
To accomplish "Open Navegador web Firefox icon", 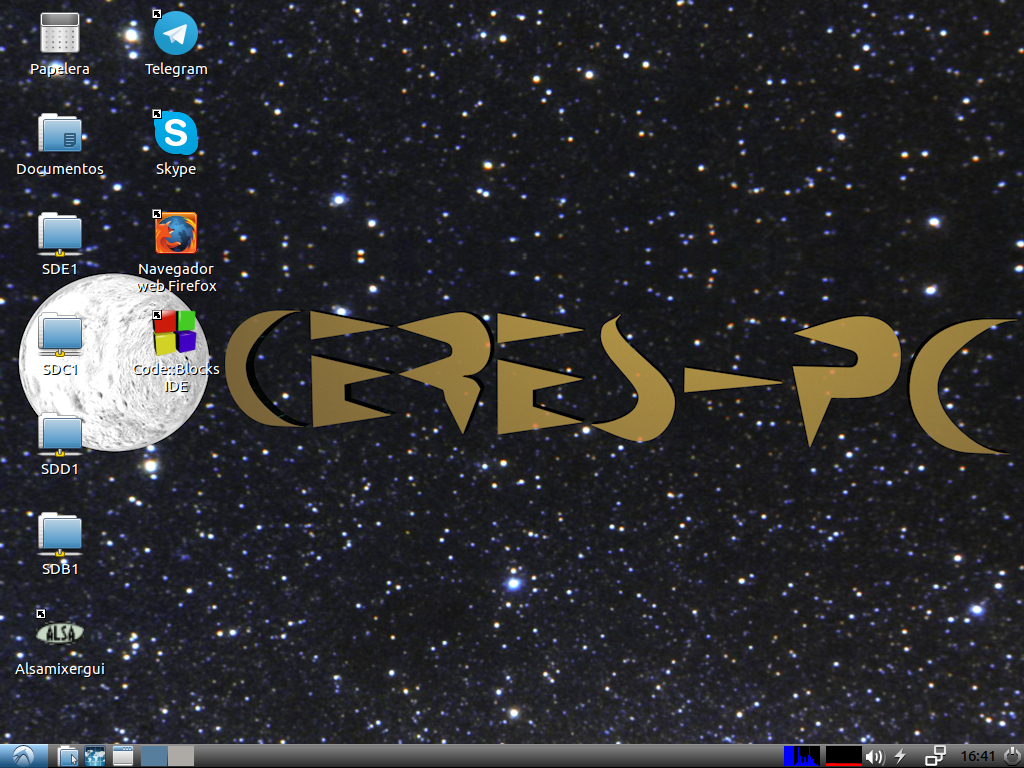I will point(176,234).
